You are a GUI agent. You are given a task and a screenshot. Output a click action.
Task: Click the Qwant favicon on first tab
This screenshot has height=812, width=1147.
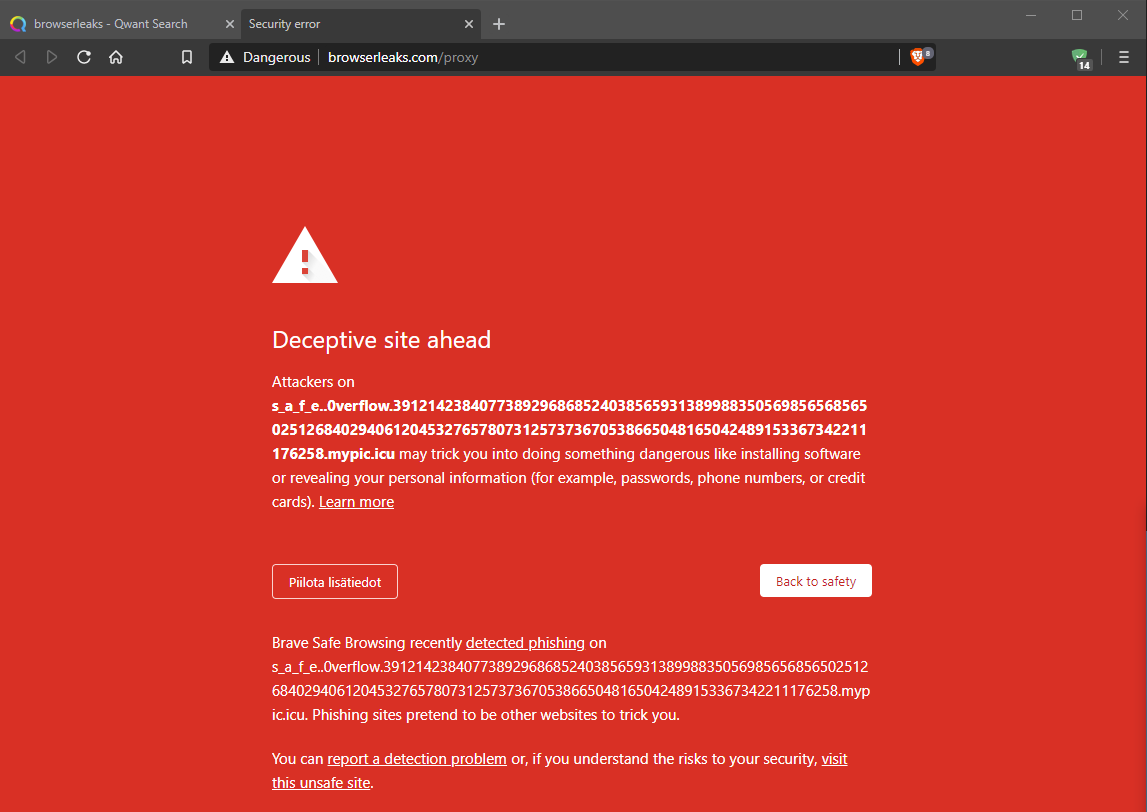point(18,24)
